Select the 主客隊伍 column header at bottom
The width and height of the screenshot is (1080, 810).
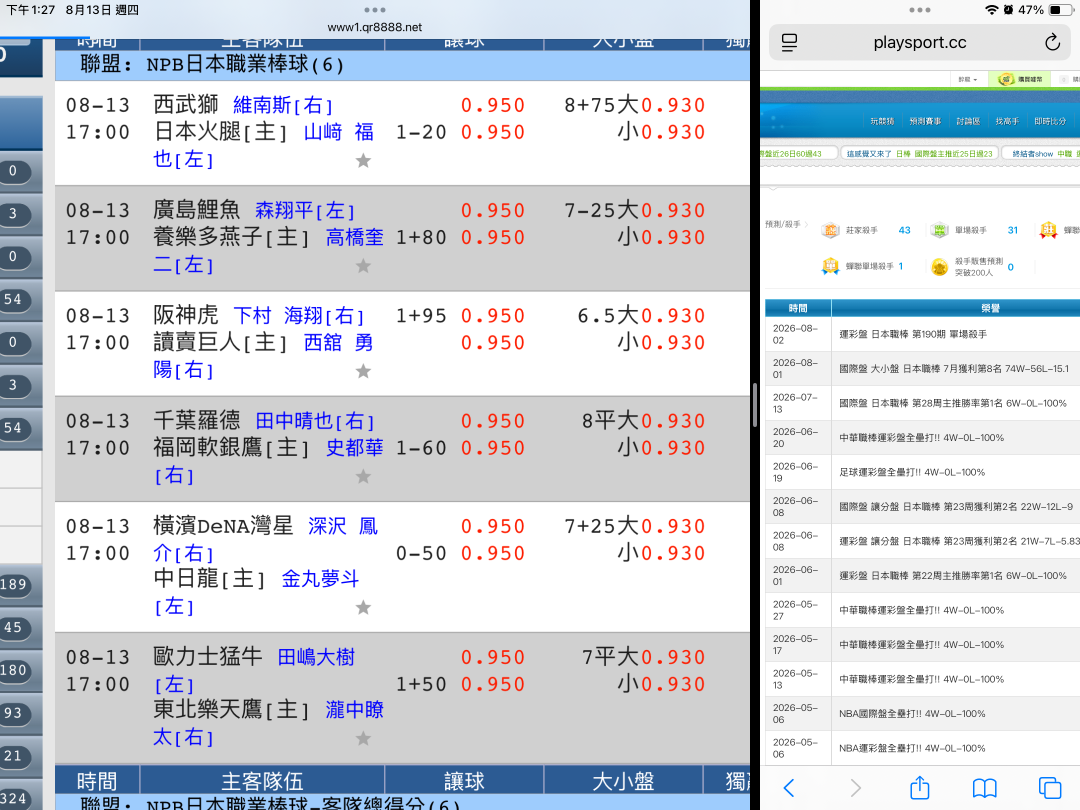pyautogui.click(x=262, y=781)
